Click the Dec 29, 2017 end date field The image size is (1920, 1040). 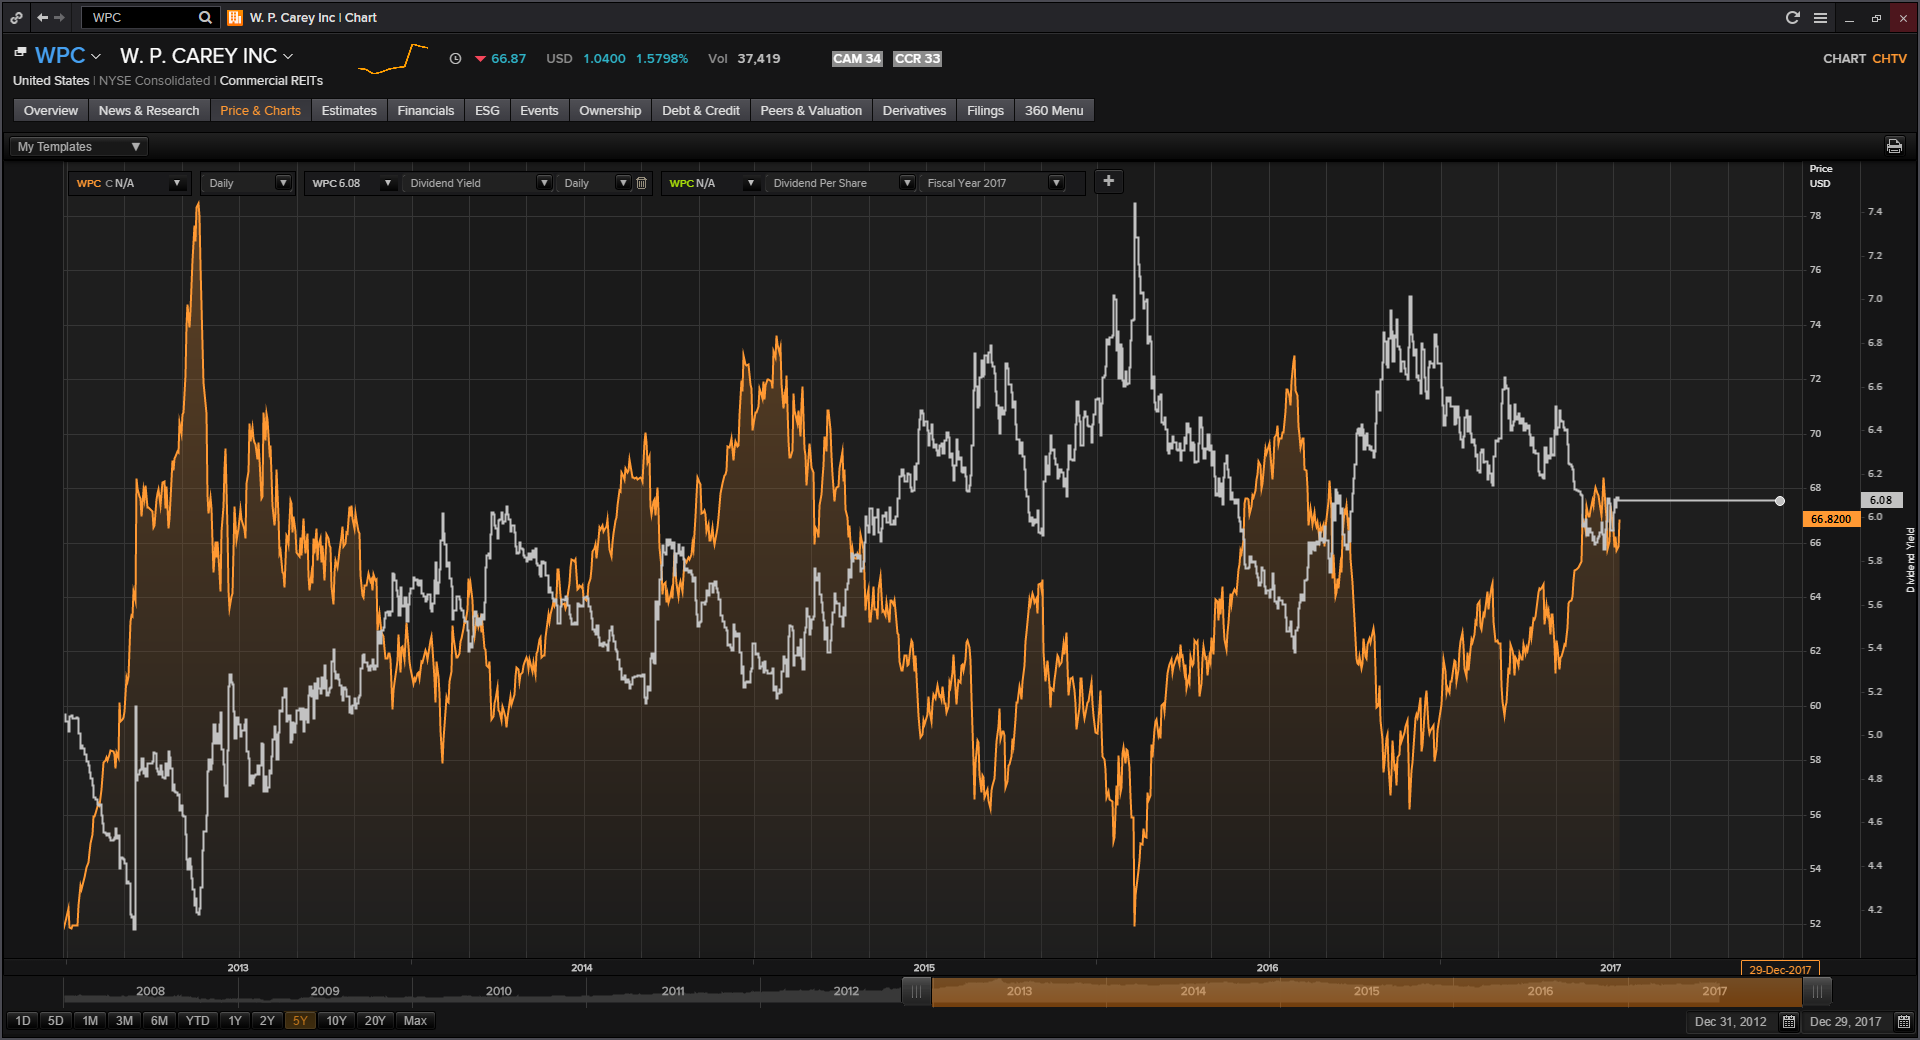(x=1845, y=1021)
